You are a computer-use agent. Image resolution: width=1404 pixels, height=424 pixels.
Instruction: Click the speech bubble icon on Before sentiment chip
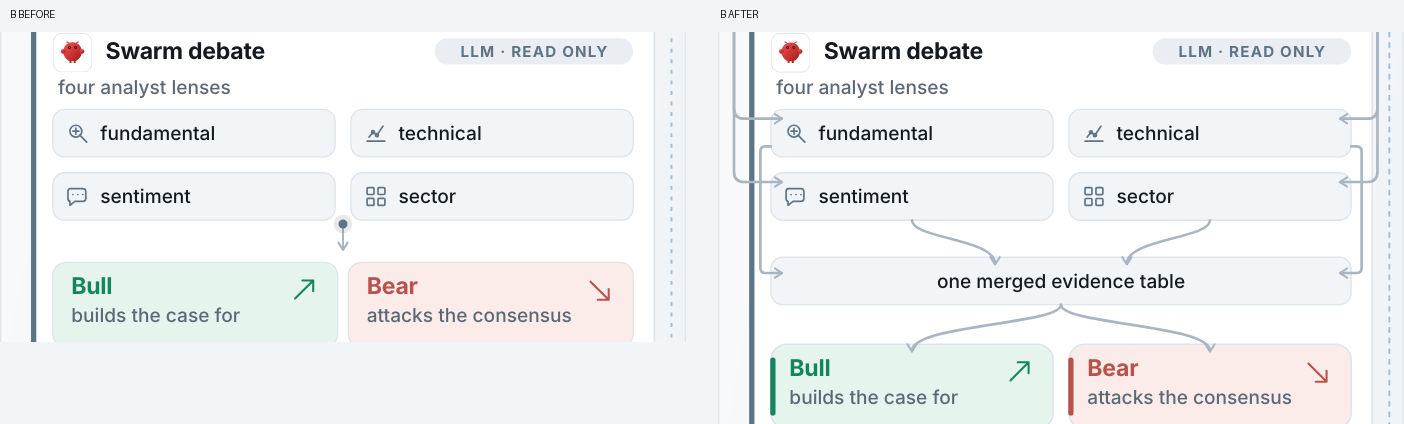click(77, 197)
